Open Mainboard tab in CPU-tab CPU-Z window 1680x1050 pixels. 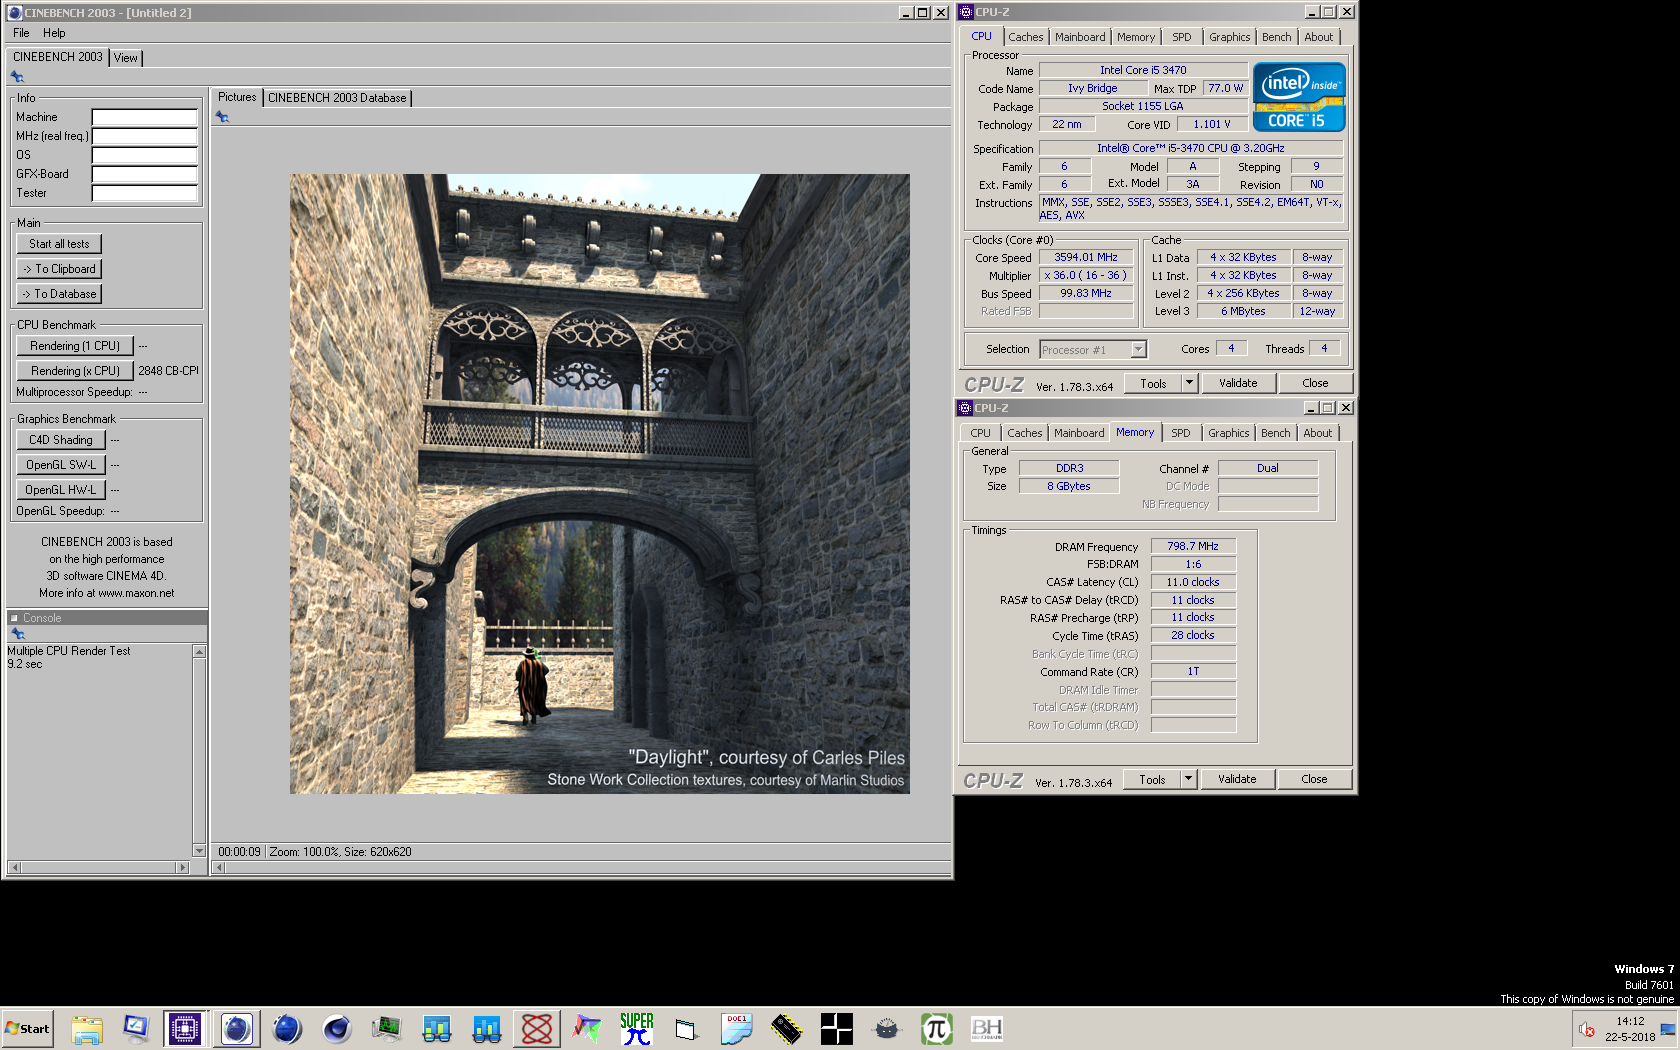(1080, 37)
